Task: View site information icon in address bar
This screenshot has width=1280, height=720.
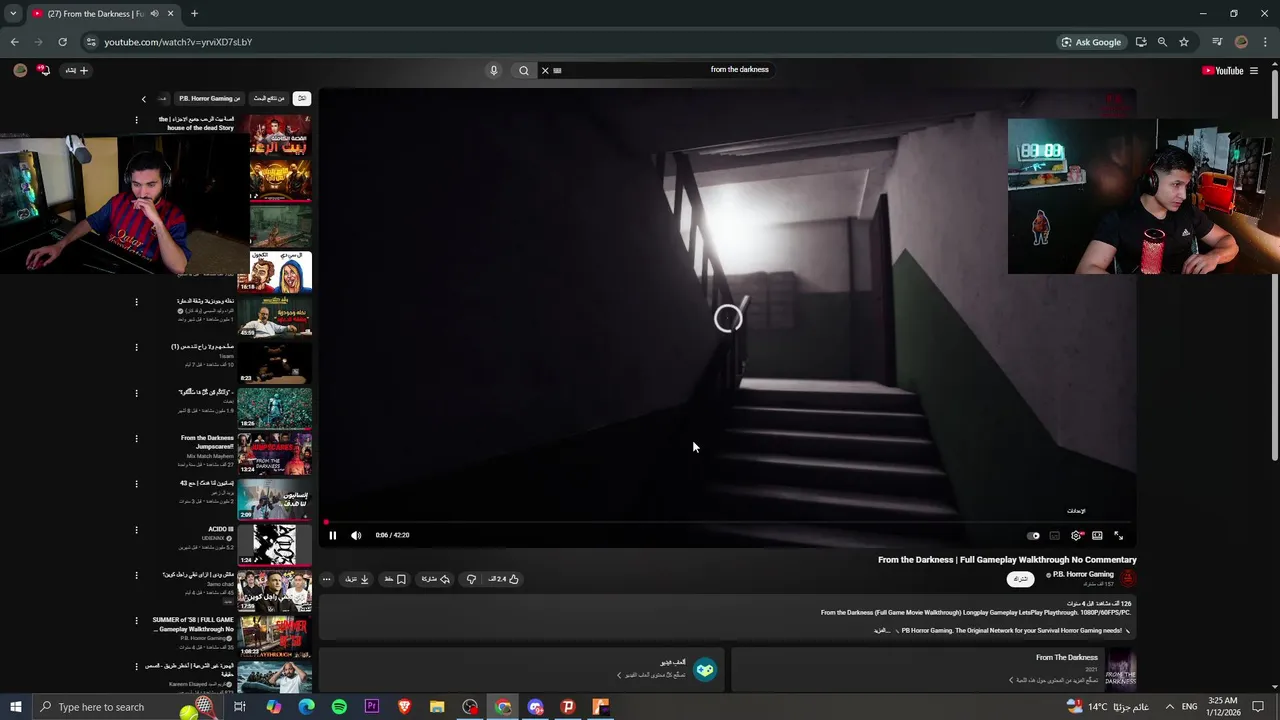Action: click(x=91, y=42)
